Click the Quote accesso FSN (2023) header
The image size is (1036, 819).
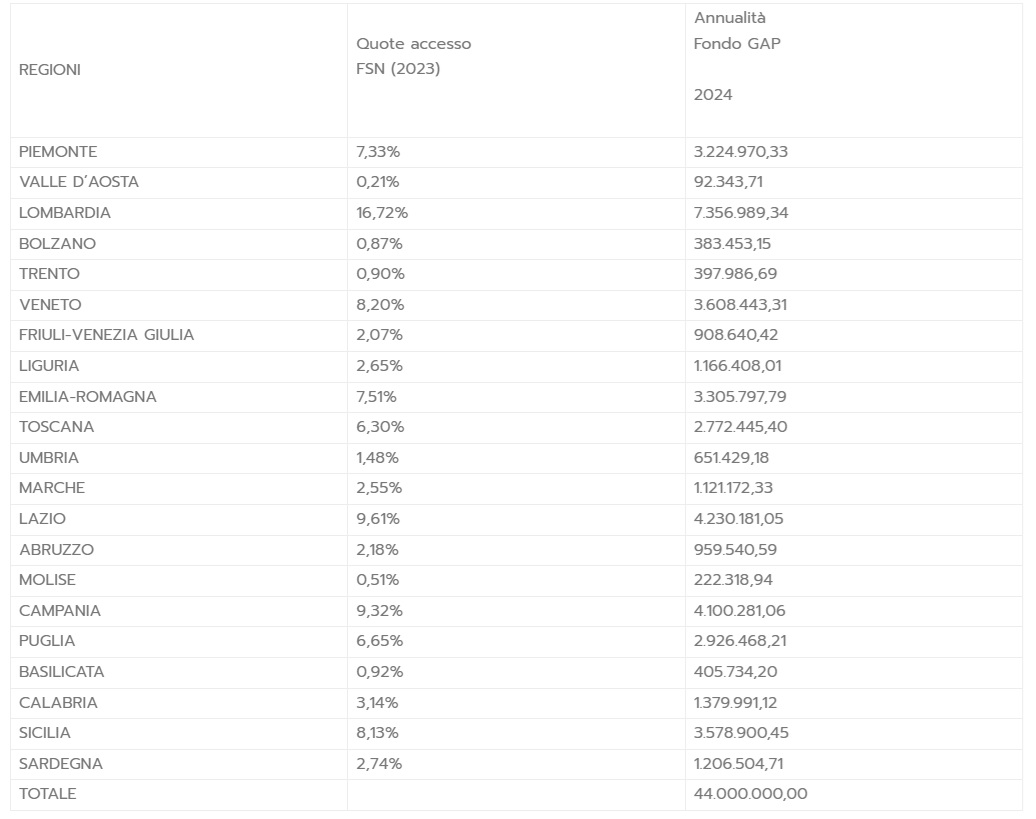tap(413, 57)
